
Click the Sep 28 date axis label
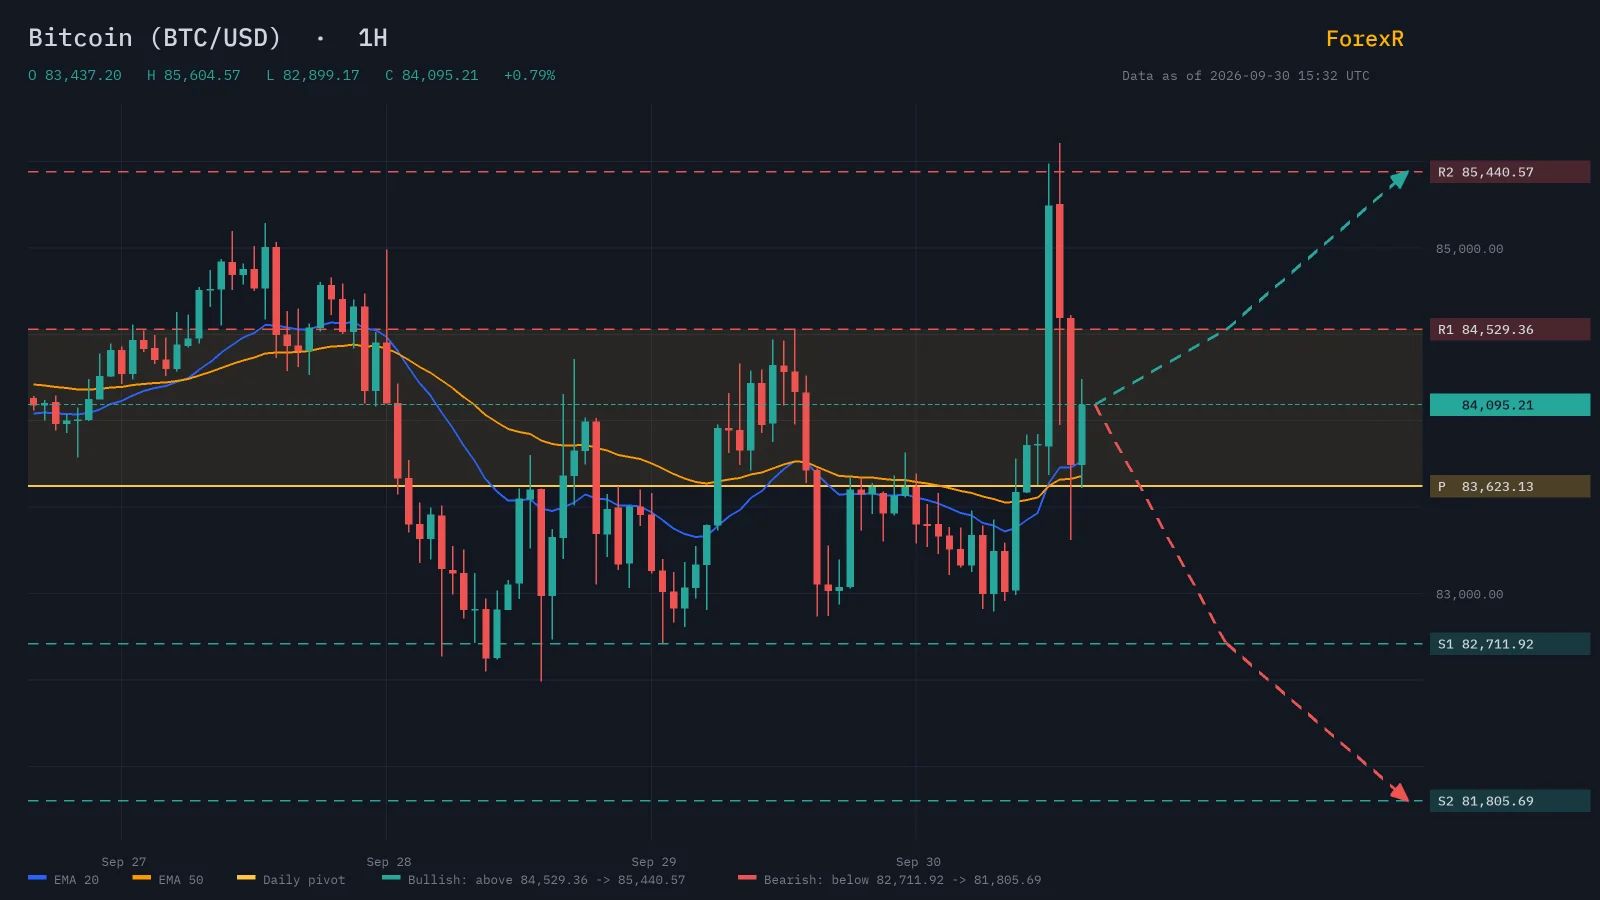click(x=389, y=862)
